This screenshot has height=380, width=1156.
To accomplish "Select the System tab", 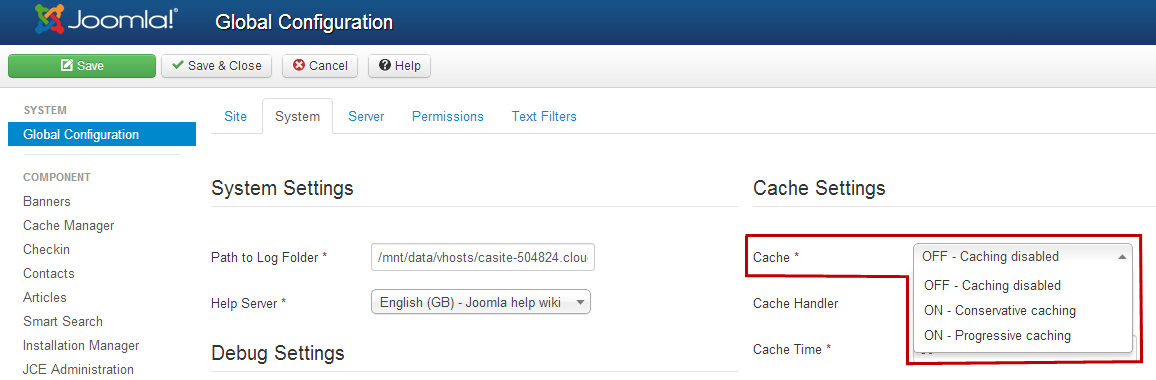I will point(297,117).
